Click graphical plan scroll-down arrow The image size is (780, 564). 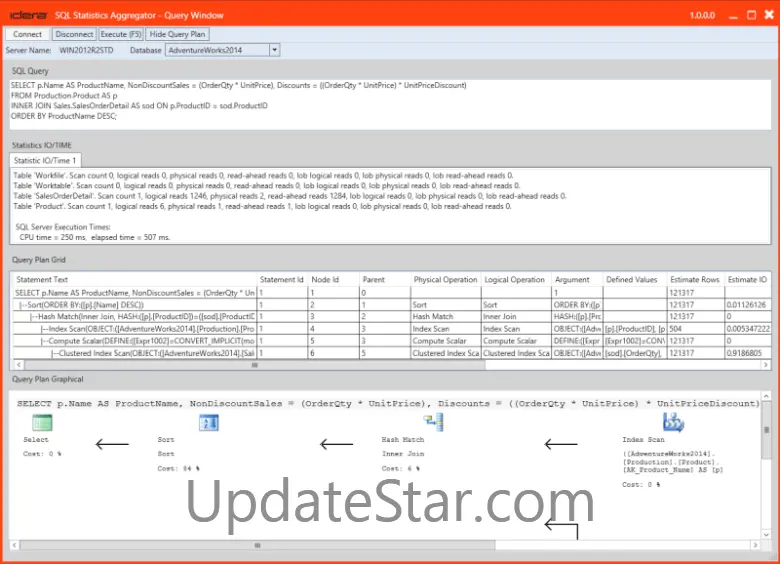click(x=766, y=534)
